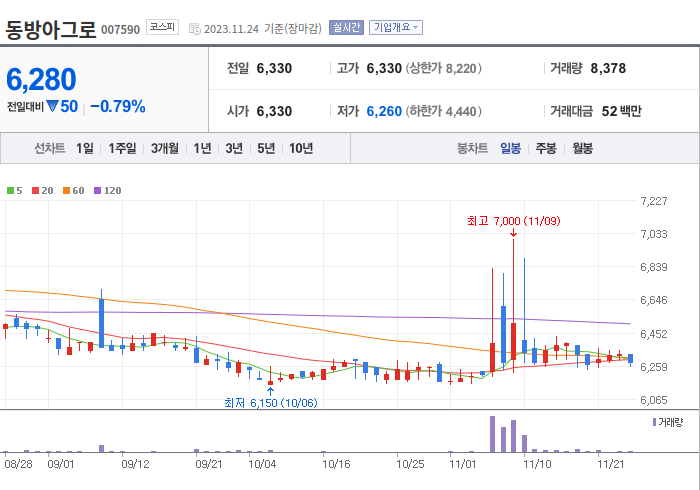
Task: Click the 10/16 date axis label
Action: pyautogui.click(x=336, y=464)
